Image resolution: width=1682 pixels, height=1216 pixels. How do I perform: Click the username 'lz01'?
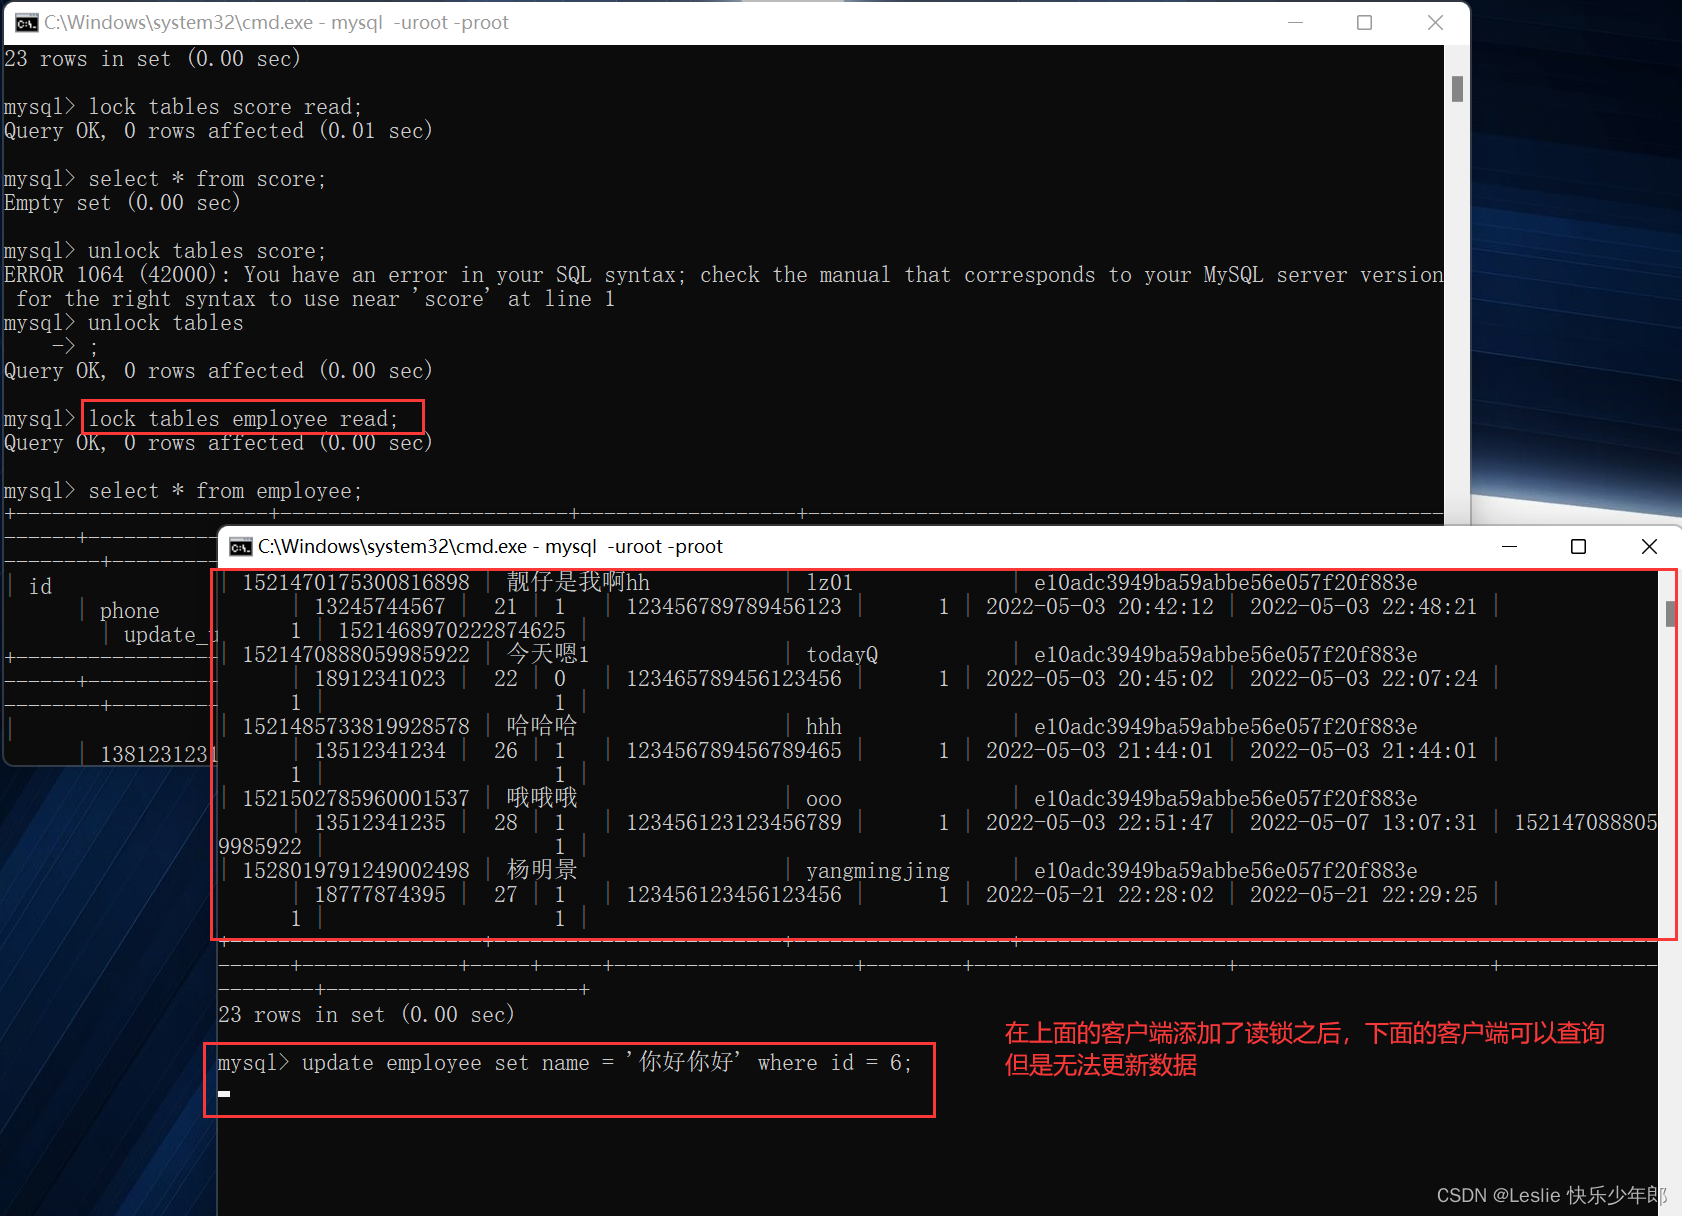click(830, 583)
